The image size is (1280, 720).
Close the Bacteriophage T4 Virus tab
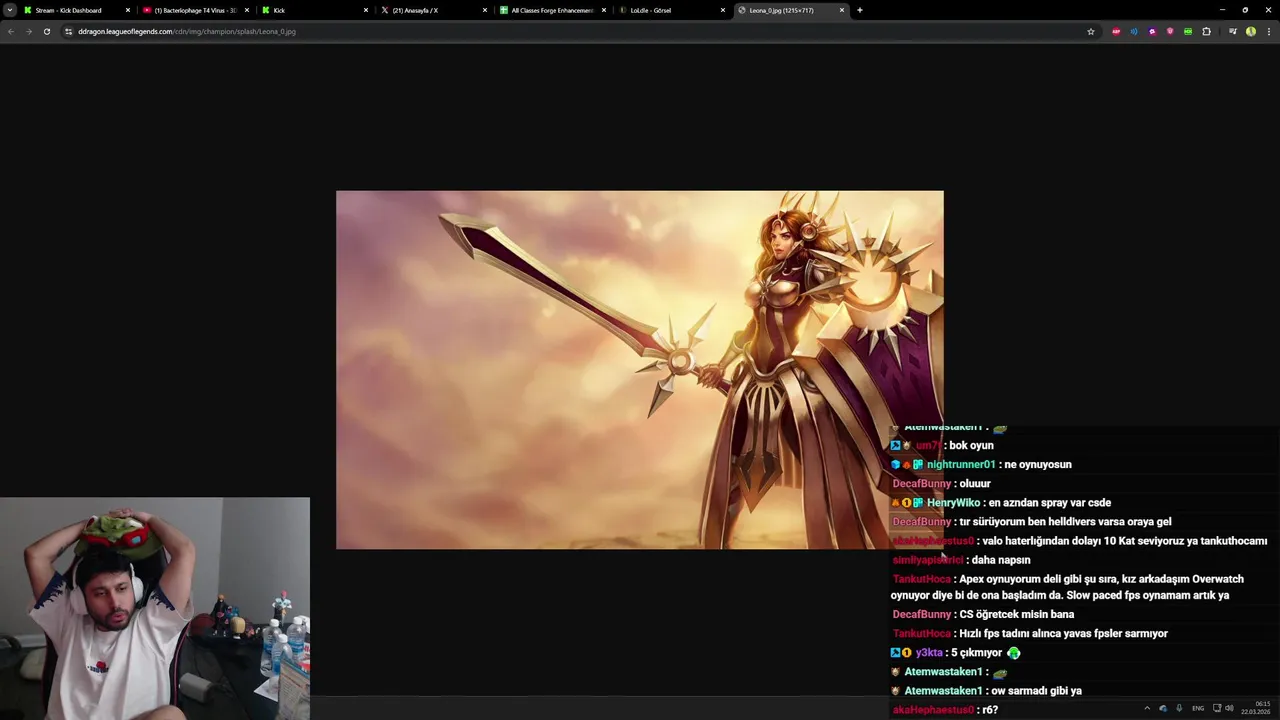[247, 10]
